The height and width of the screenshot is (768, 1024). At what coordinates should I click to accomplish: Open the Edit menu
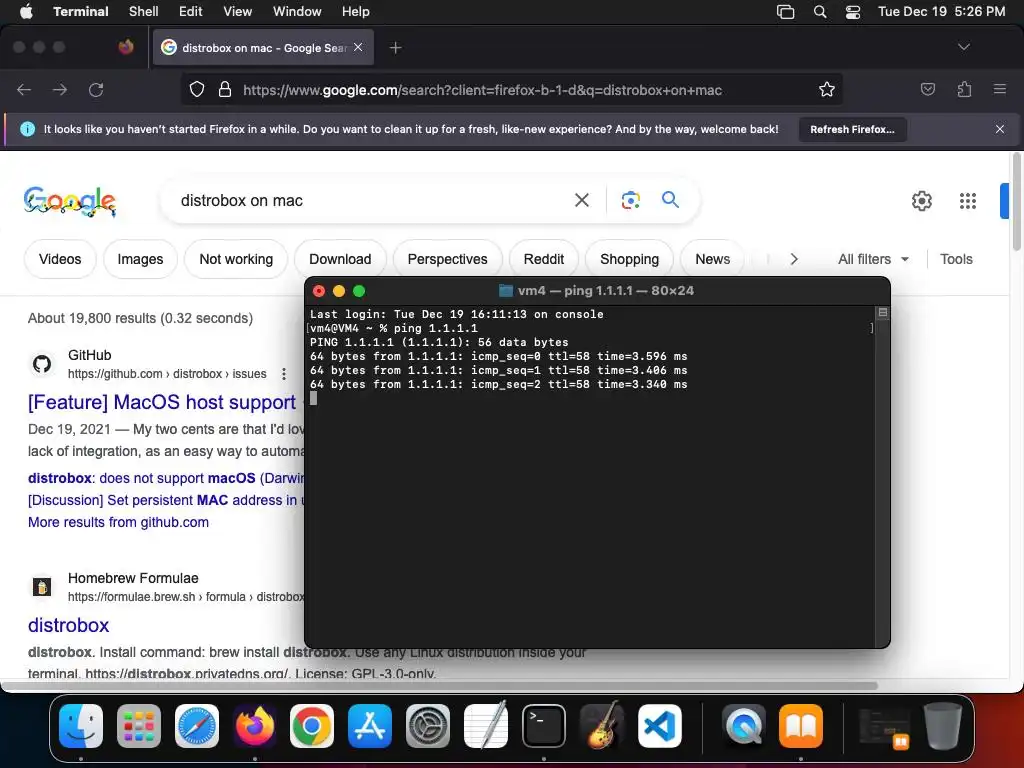pyautogui.click(x=191, y=12)
